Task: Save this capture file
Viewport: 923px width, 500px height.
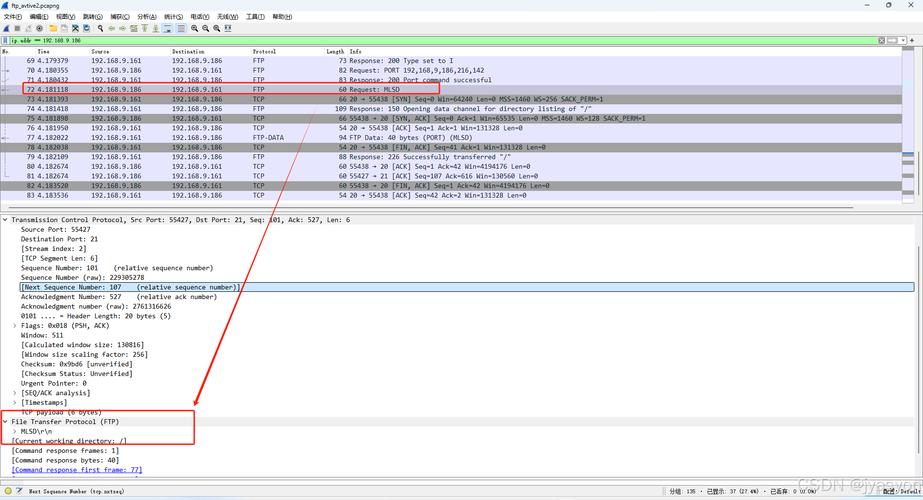Action: pyautogui.click(x=64, y=28)
